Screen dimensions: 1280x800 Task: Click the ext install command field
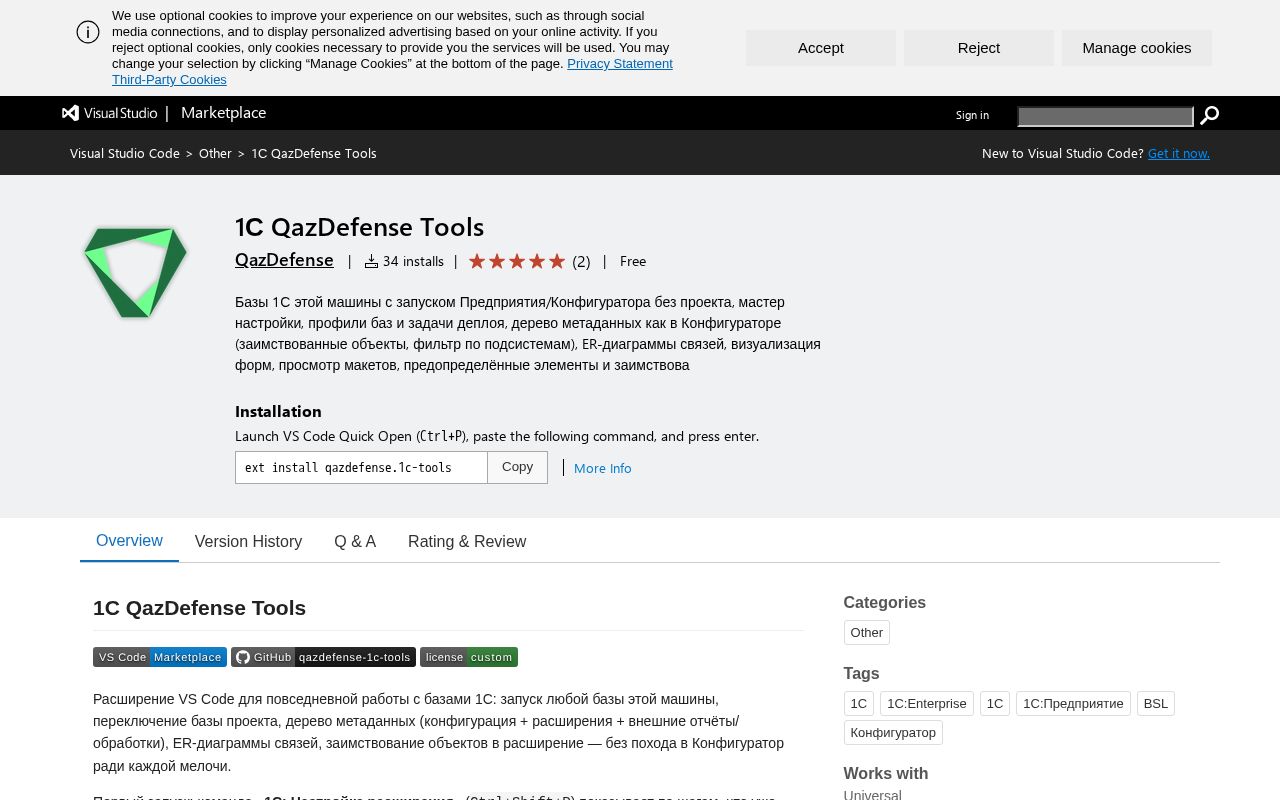pos(361,467)
